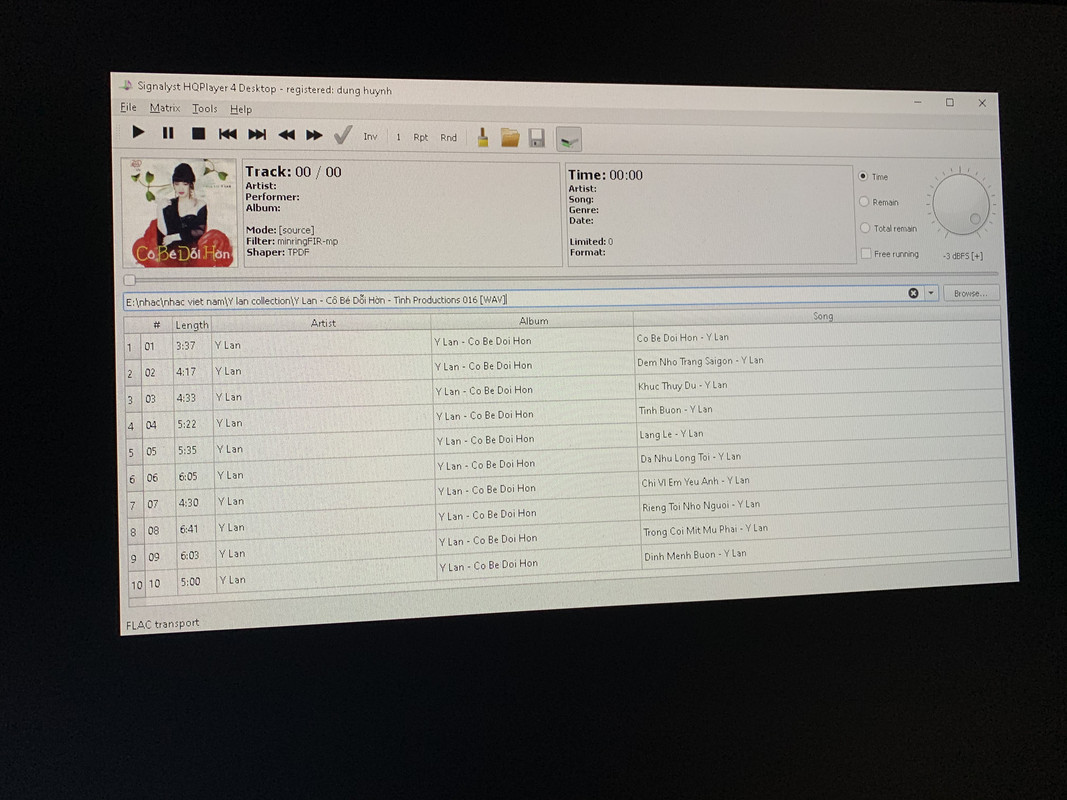This screenshot has width=1067, height=800.
Task: Open the Matrix menu
Action: point(165,108)
